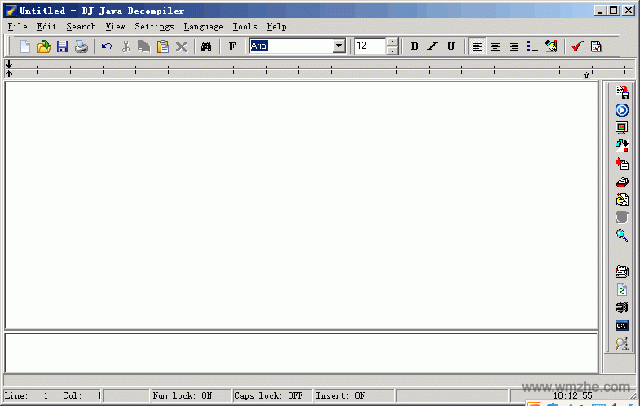Save file using the floppy disk icon
The height and width of the screenshot is (406, 640).
(x=62, y=47)
